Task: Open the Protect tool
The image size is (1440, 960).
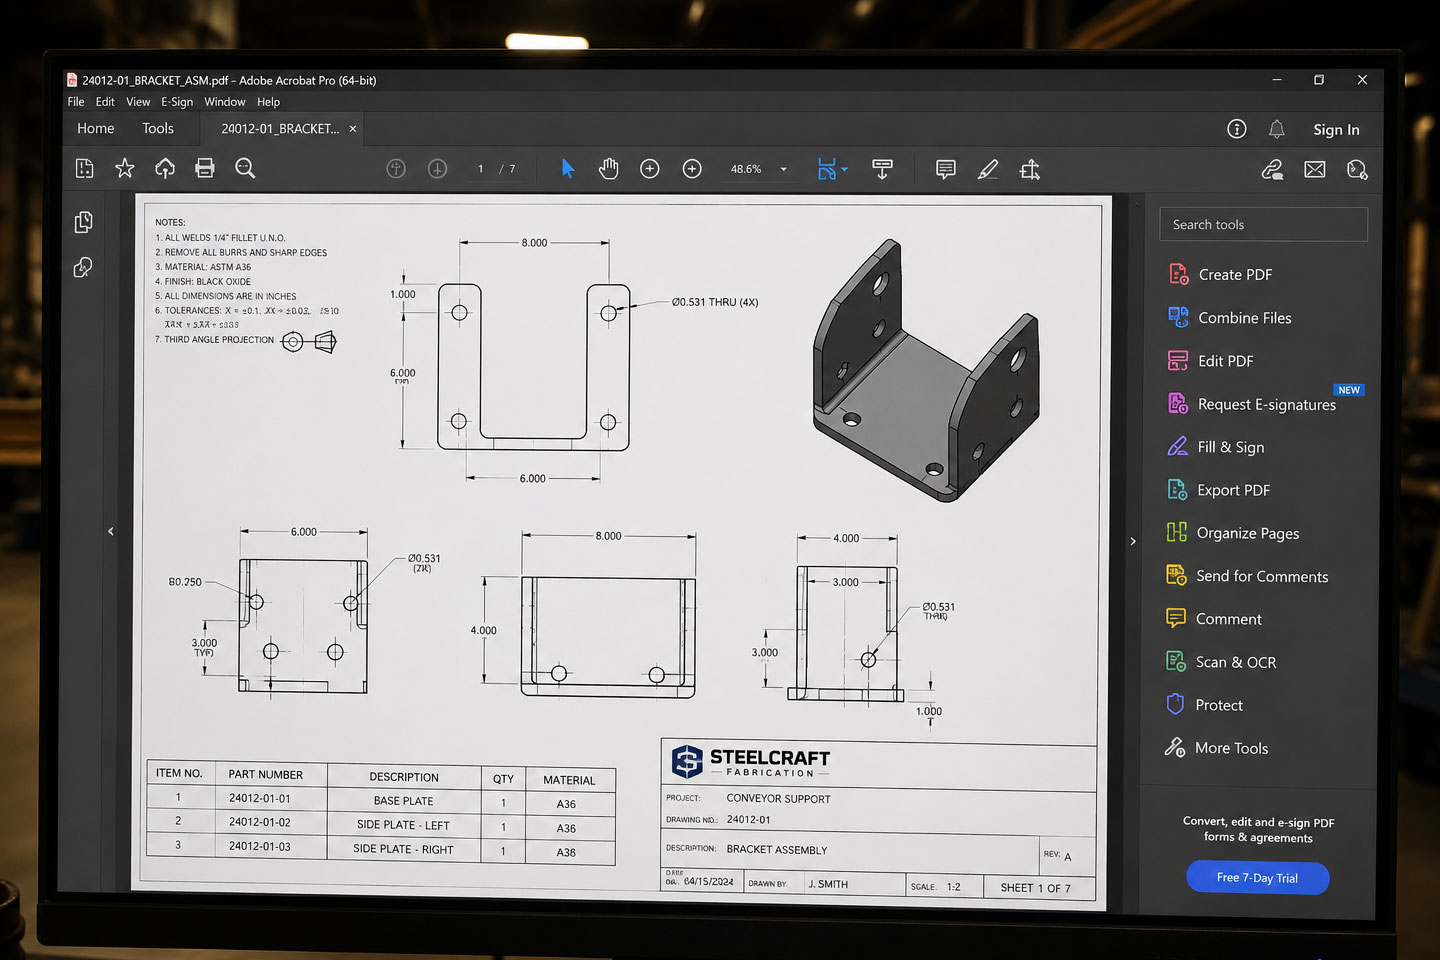Action: pos(1205,705)
